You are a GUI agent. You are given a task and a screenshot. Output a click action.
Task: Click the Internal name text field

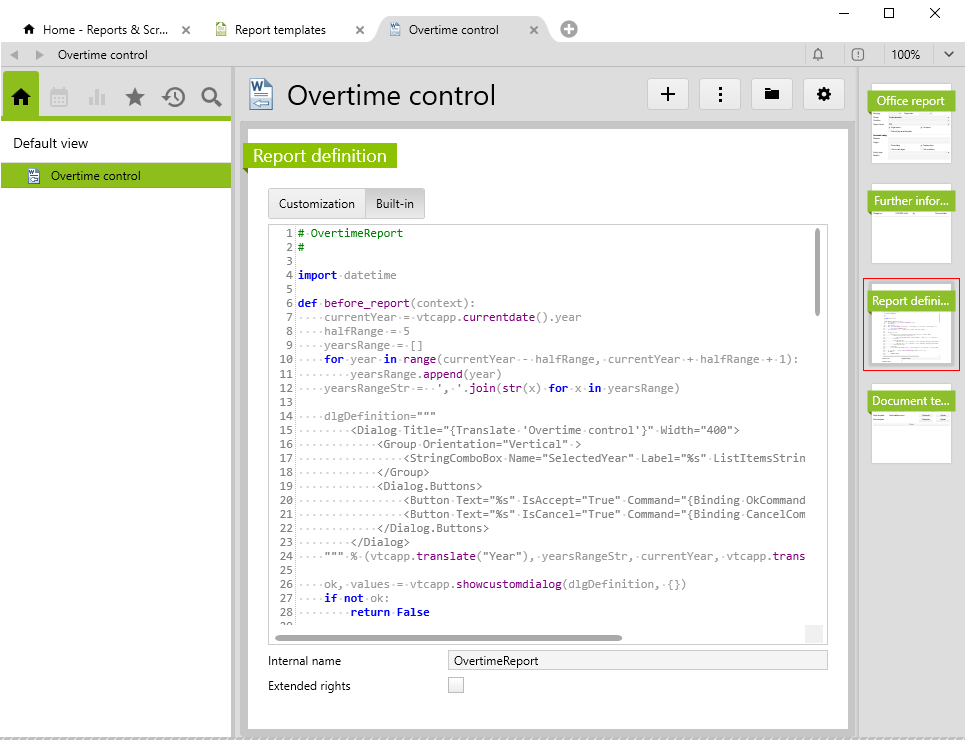[x=637, y=661]
